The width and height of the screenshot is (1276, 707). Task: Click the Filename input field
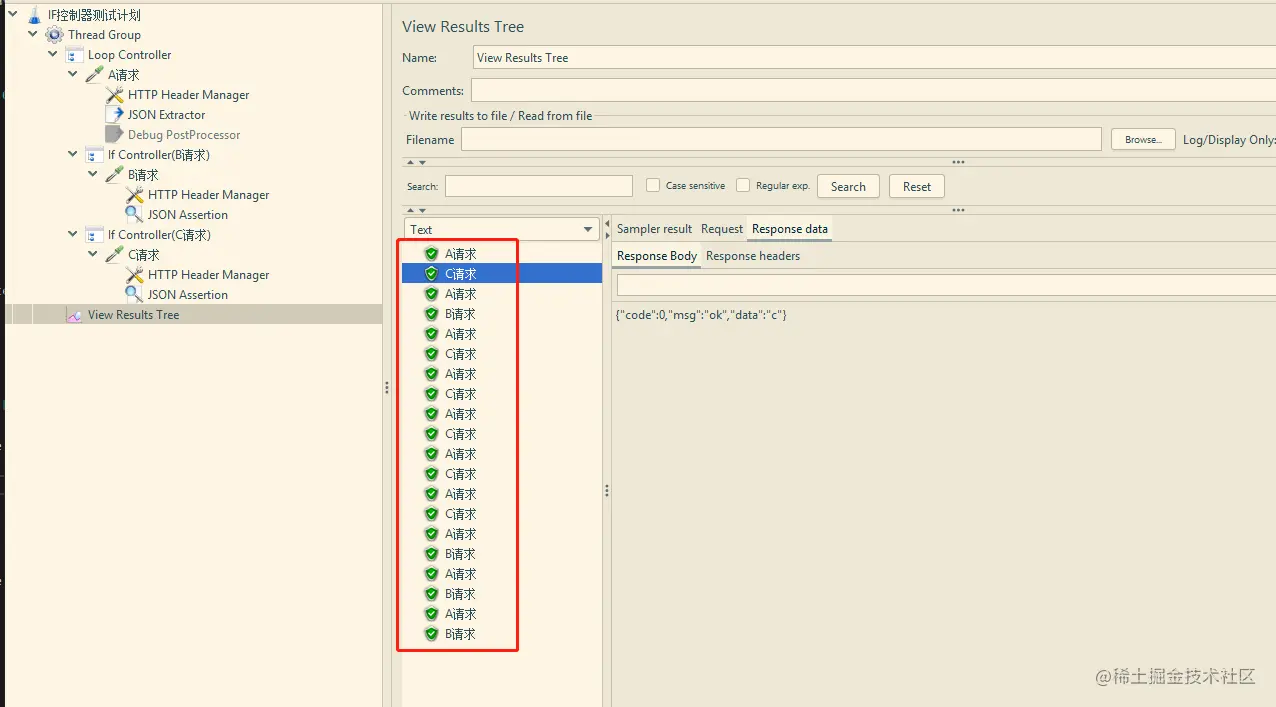tap(781, 139)
